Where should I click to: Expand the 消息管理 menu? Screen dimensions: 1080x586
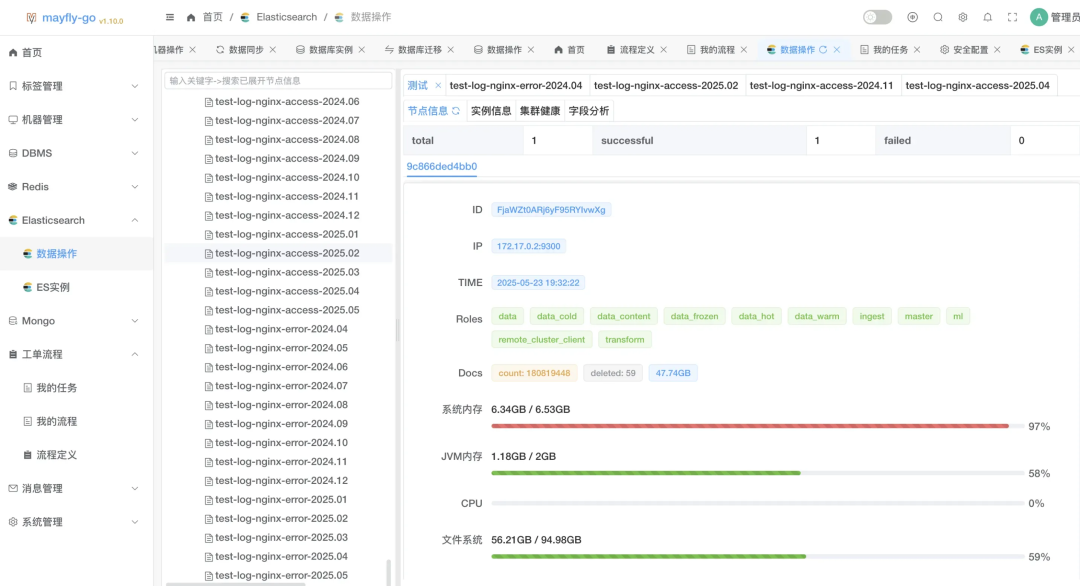[76, 488]
